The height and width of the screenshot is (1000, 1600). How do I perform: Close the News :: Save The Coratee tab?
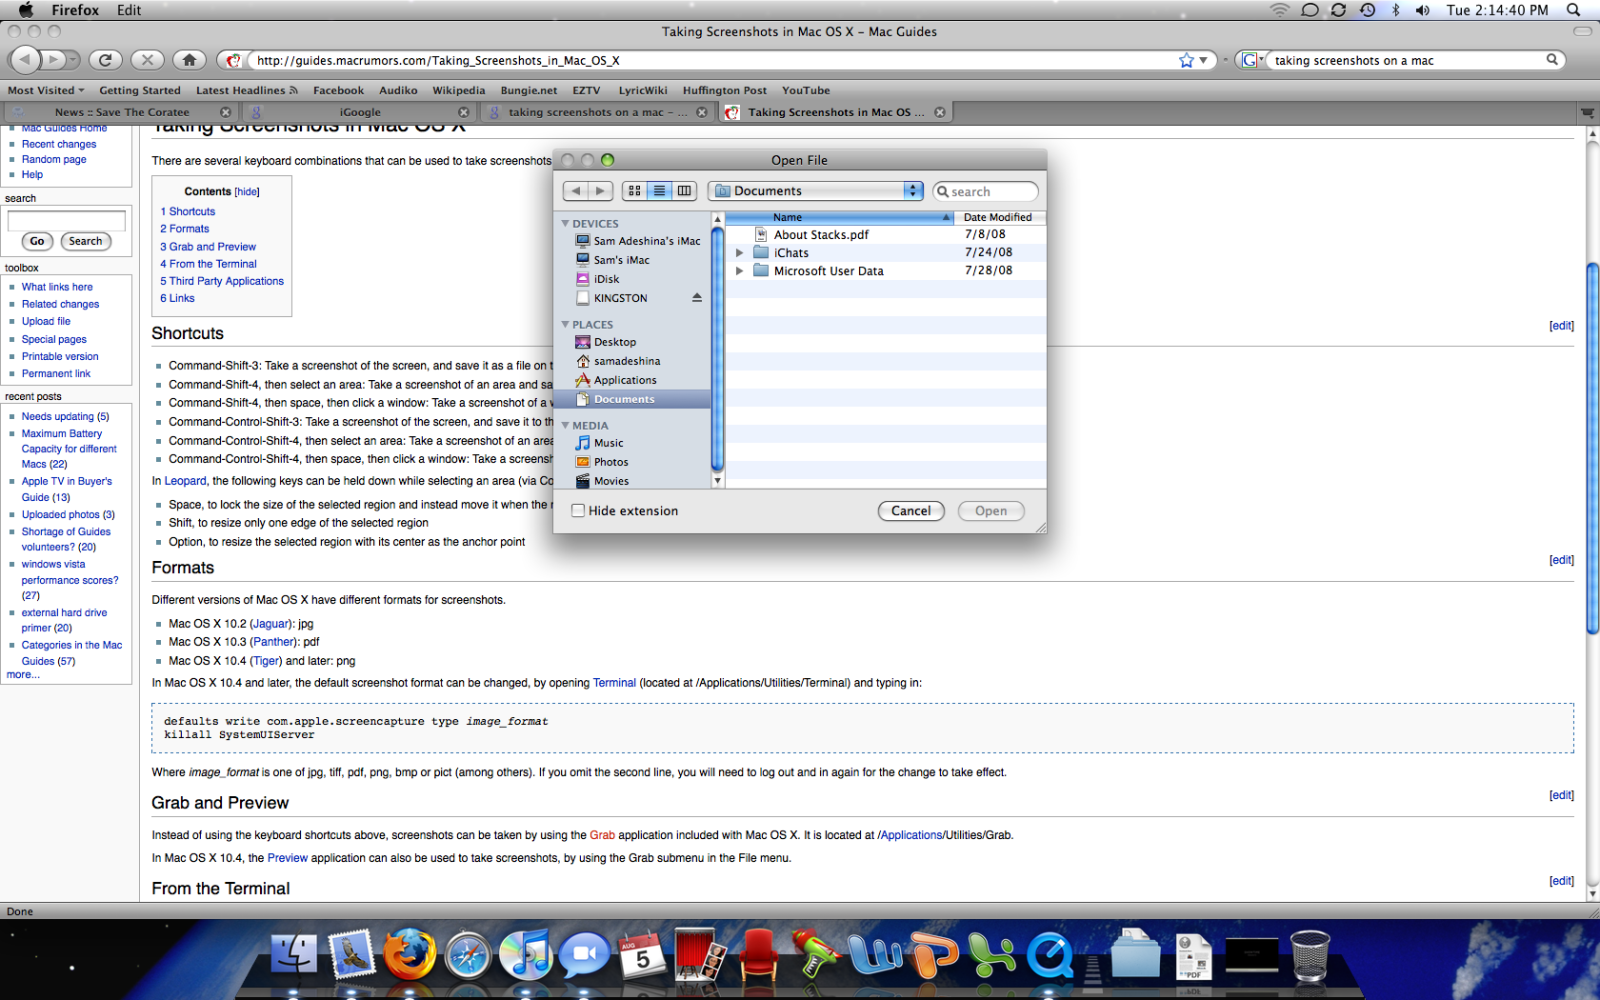pos(225,112)
